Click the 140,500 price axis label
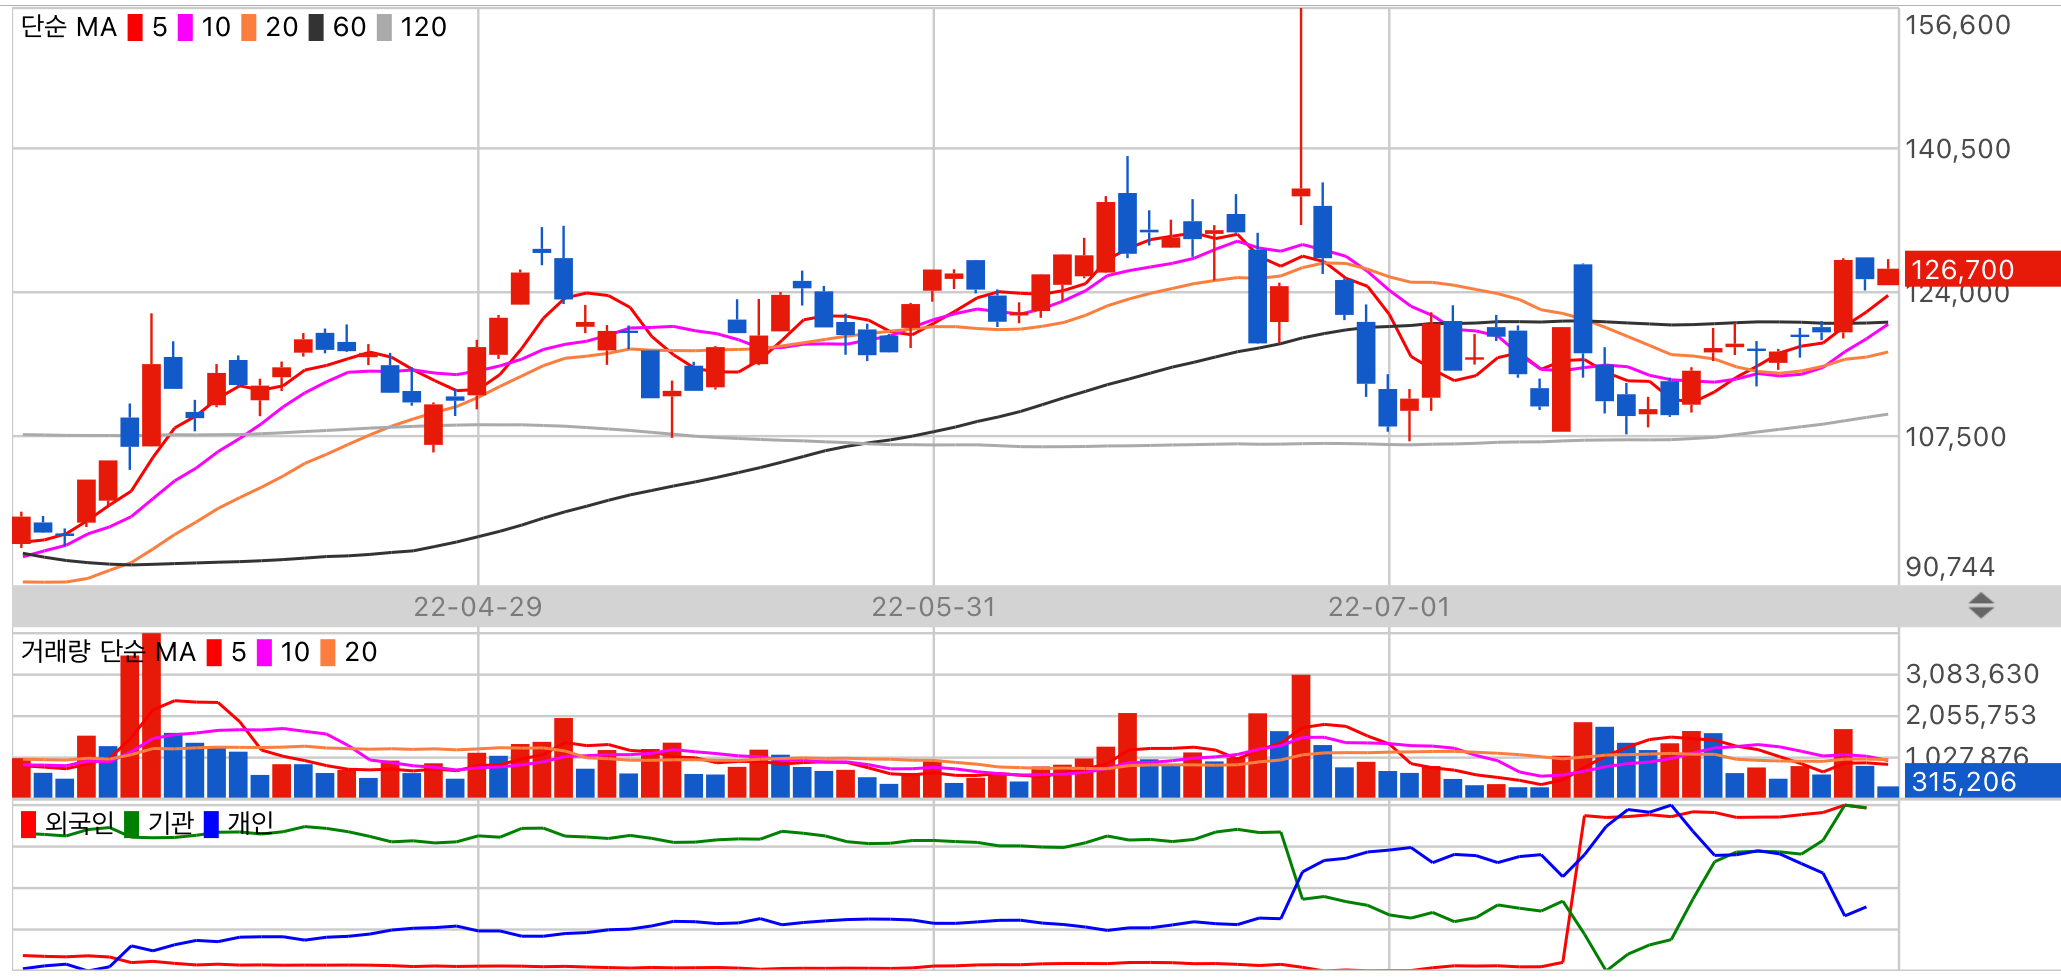Viewport: 2061px width, 979px height. [x=1957, y=149]
